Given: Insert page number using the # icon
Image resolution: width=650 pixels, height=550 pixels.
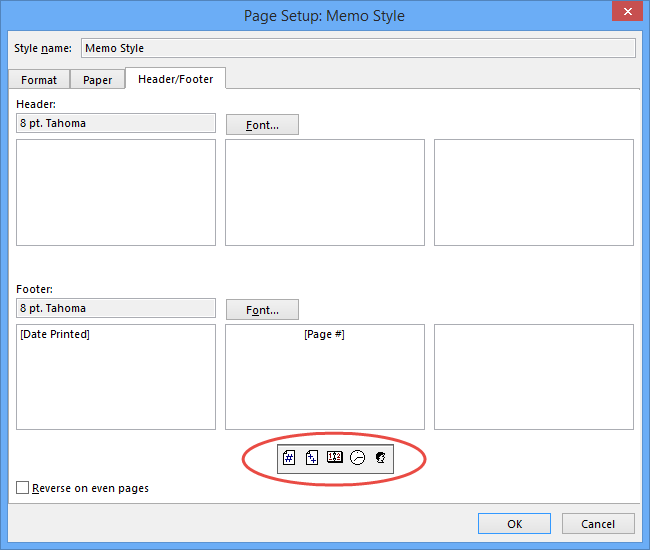Looking at the screenshot, I should coord(289,458).
